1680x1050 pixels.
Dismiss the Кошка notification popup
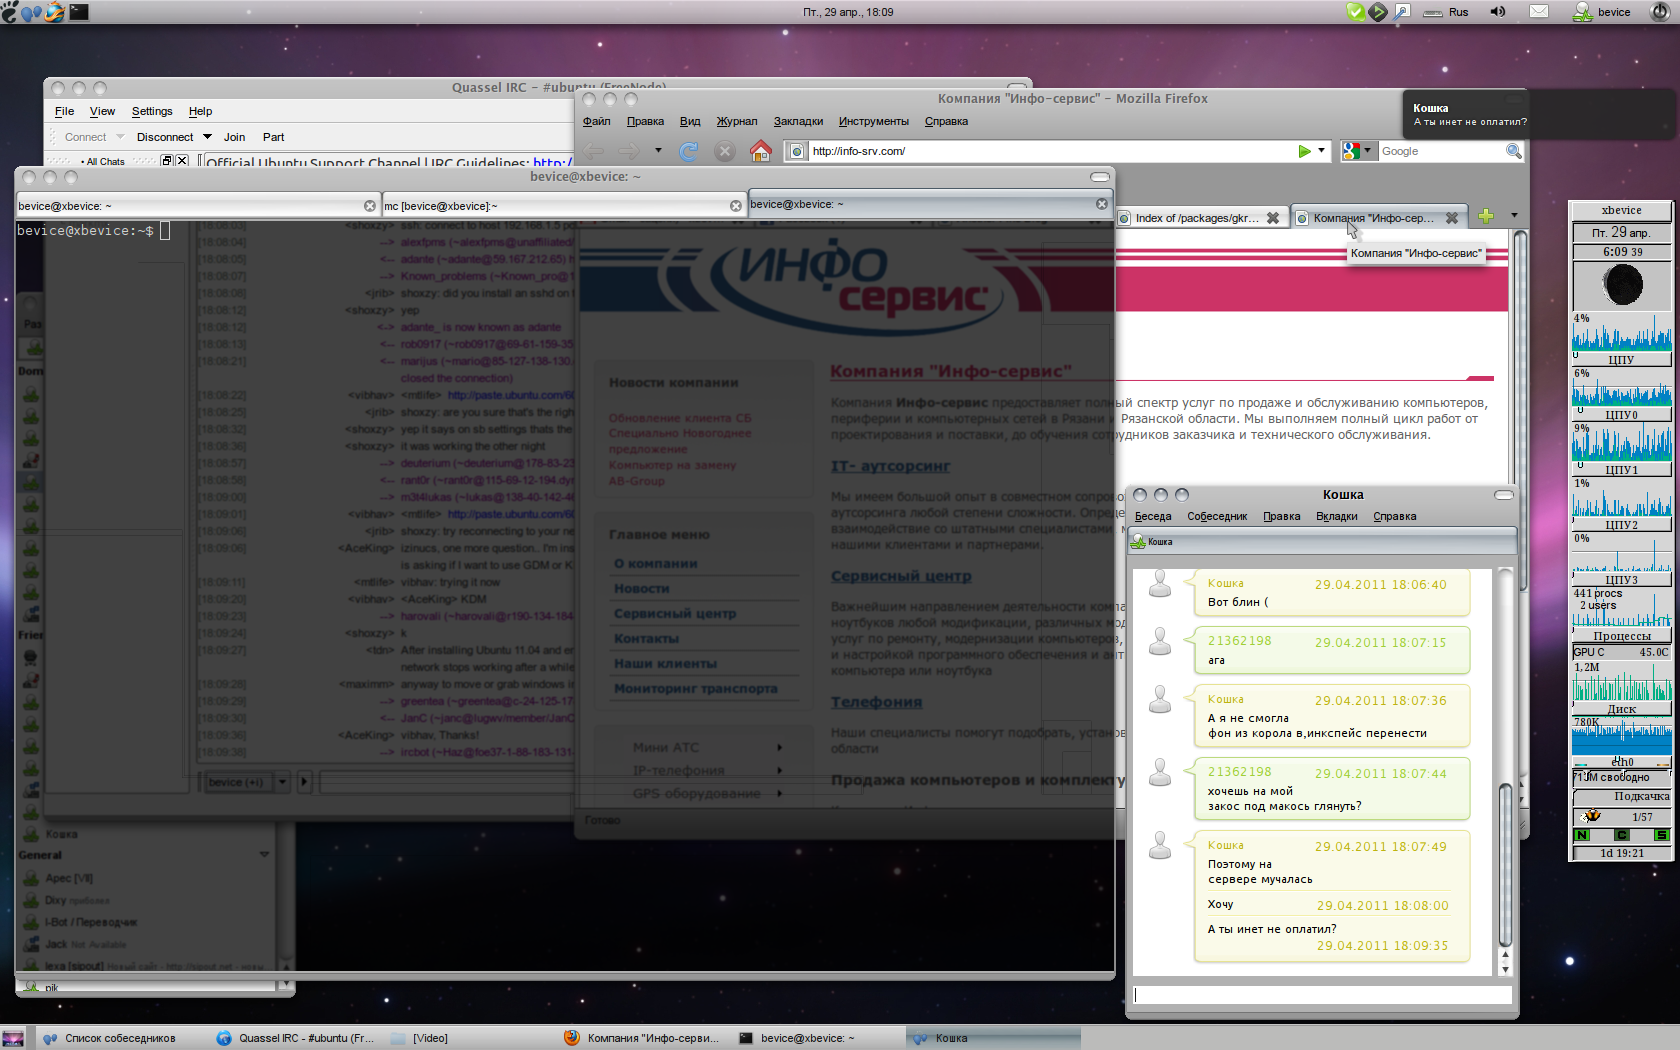tap(1540, 114)
